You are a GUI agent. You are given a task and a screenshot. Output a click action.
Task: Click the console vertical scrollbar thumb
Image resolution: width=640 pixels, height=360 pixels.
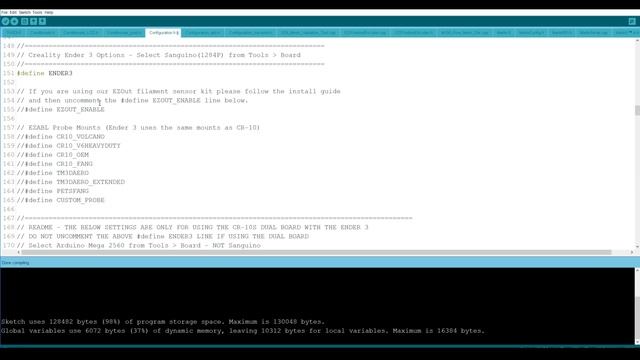(637, 317)
